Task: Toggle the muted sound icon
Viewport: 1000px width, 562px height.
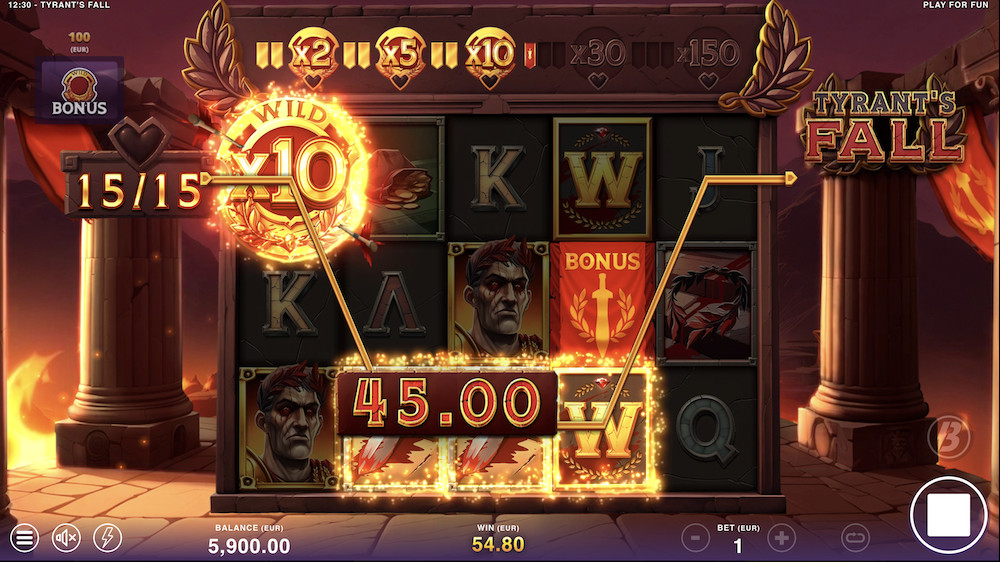Action: (x=66, y=538)
